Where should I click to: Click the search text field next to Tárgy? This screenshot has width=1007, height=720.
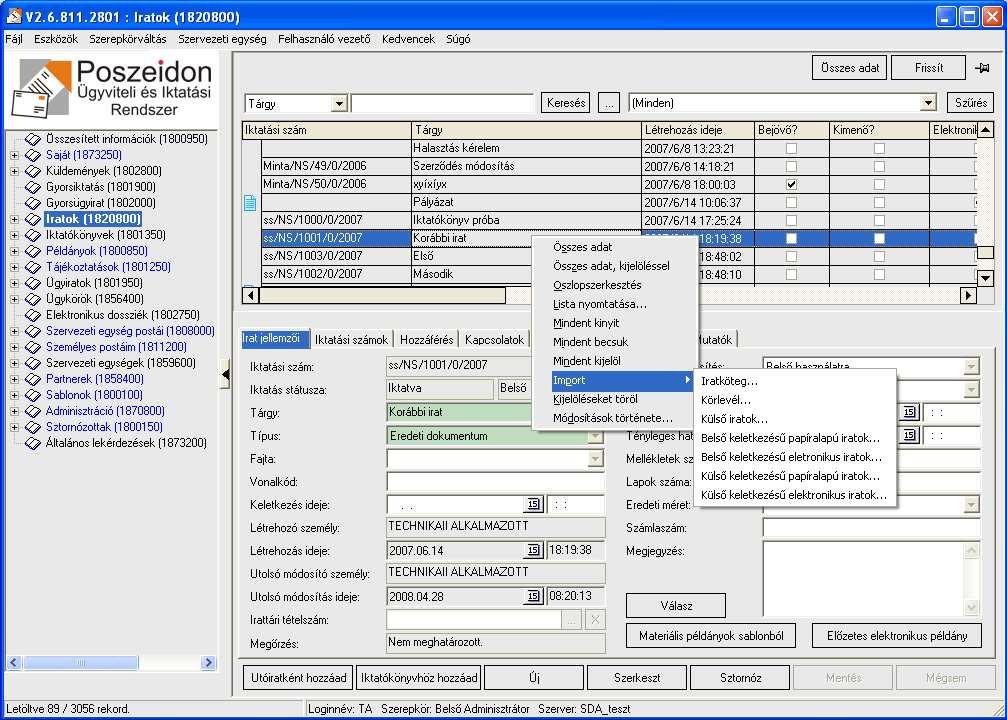[442, 103]
